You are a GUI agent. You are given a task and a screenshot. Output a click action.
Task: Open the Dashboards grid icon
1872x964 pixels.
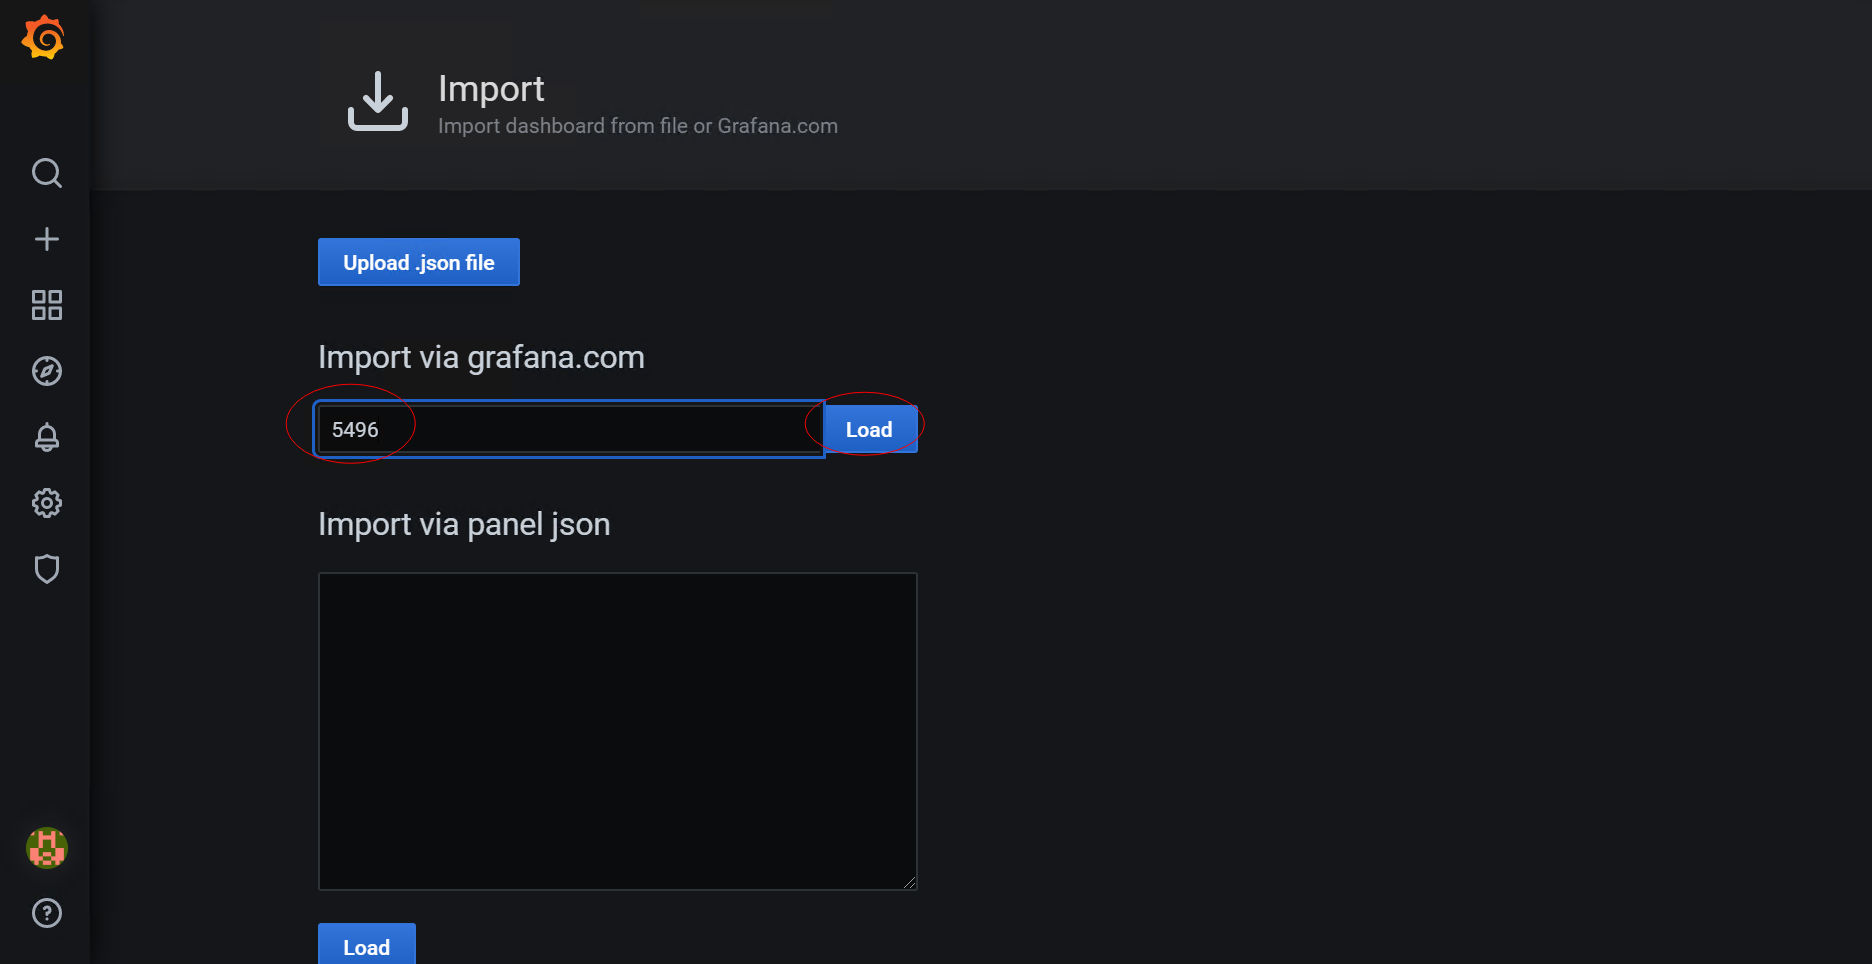(47, 305)
